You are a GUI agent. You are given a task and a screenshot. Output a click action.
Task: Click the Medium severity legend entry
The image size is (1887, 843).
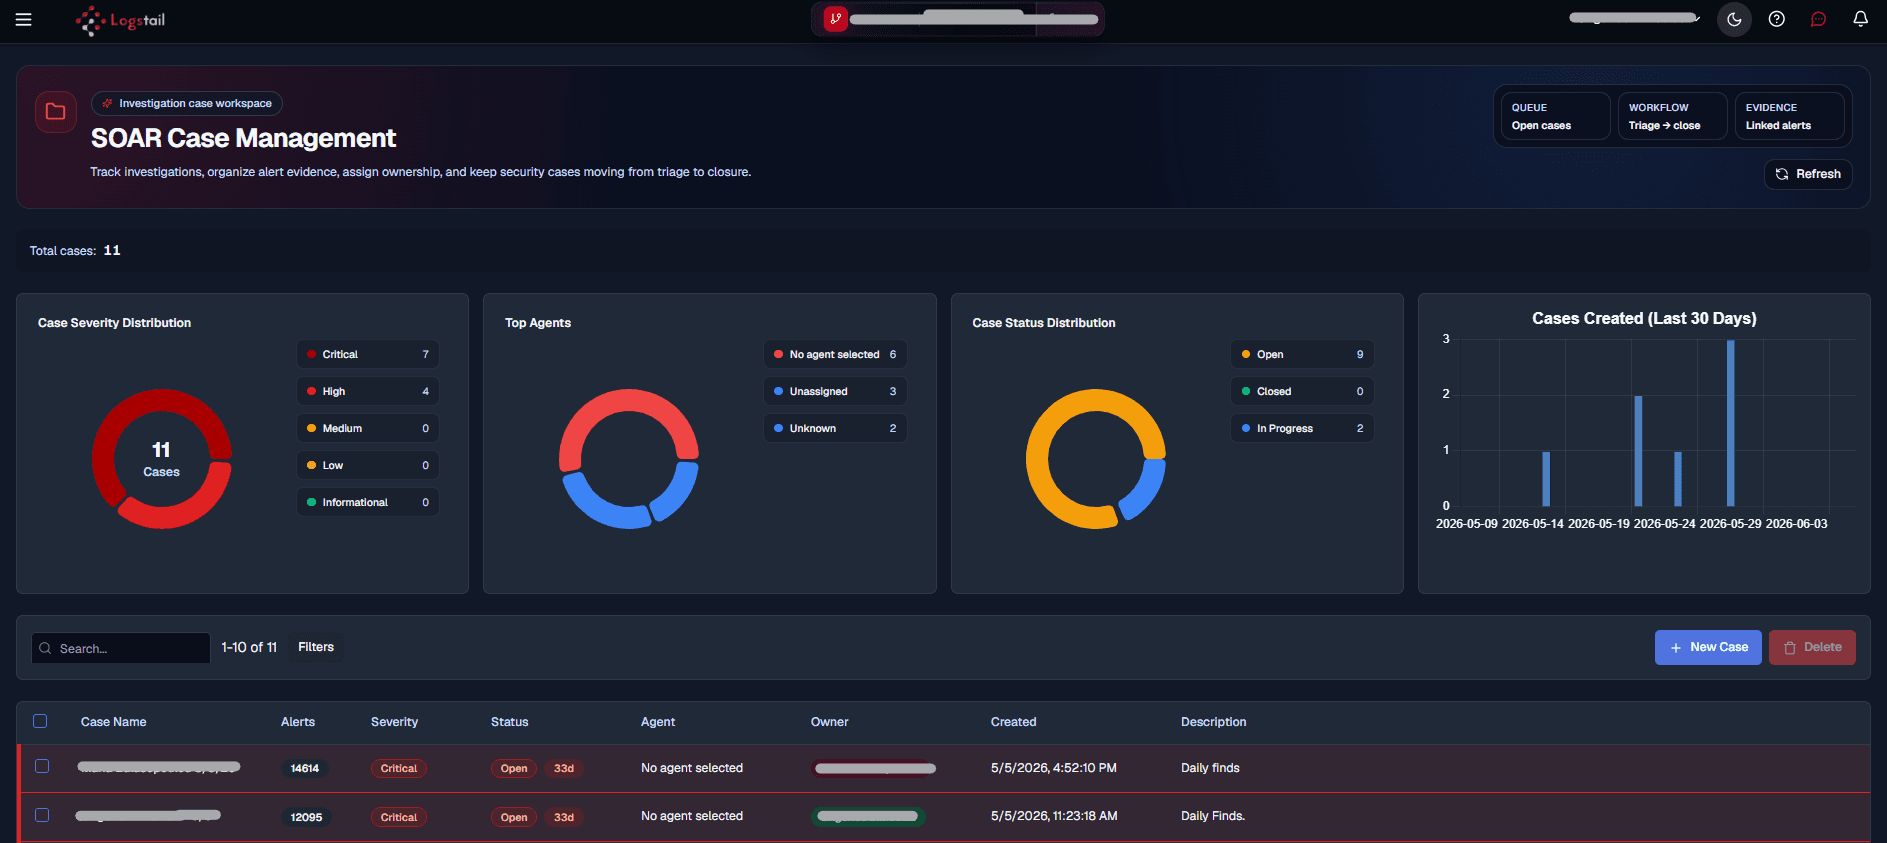[368, 428]
